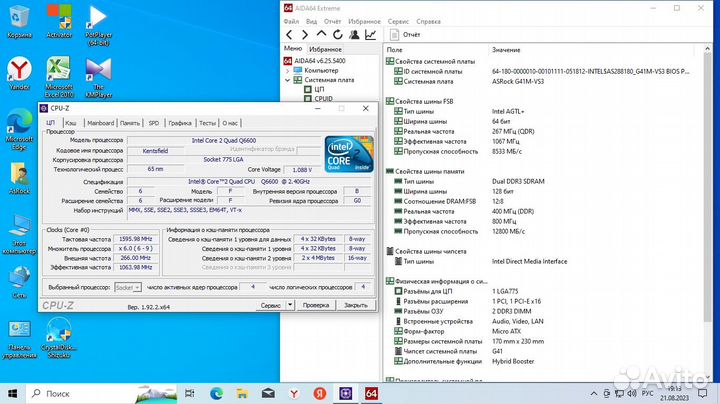
Task: Click the Intel Core 2 Quad logo
Action: point(349,154)
